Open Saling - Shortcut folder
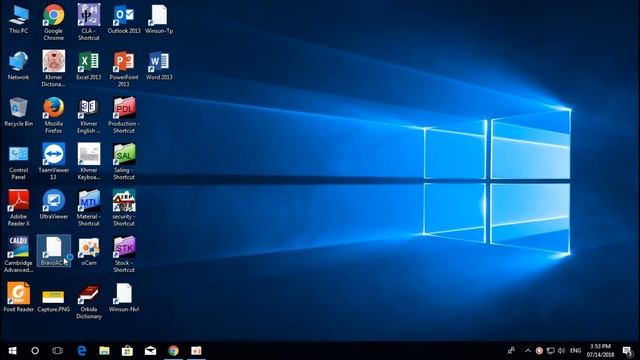The height and width of the screenshot is (360, 640). point(124,162)
